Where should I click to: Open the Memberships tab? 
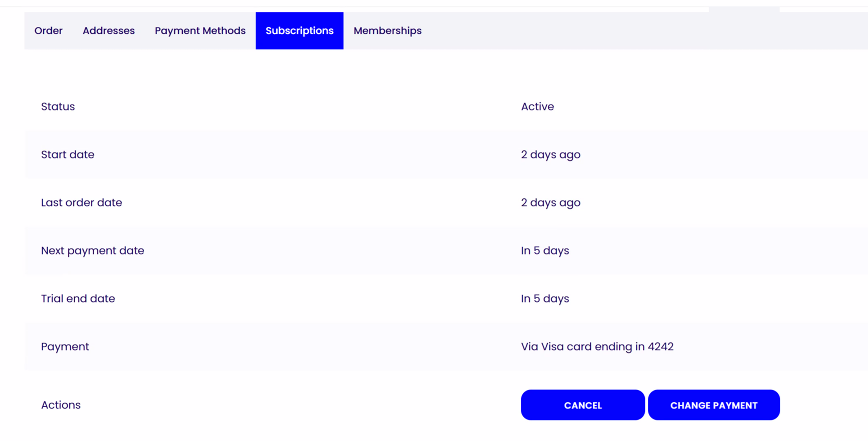click(387, 31)
